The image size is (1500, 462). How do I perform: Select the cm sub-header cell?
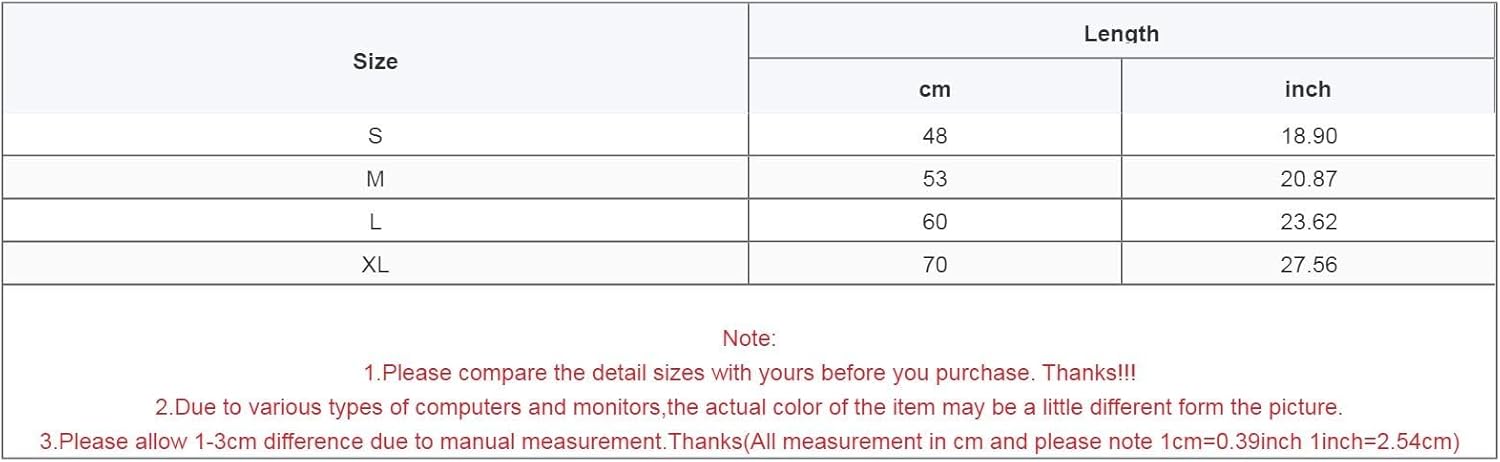(935, 89)
